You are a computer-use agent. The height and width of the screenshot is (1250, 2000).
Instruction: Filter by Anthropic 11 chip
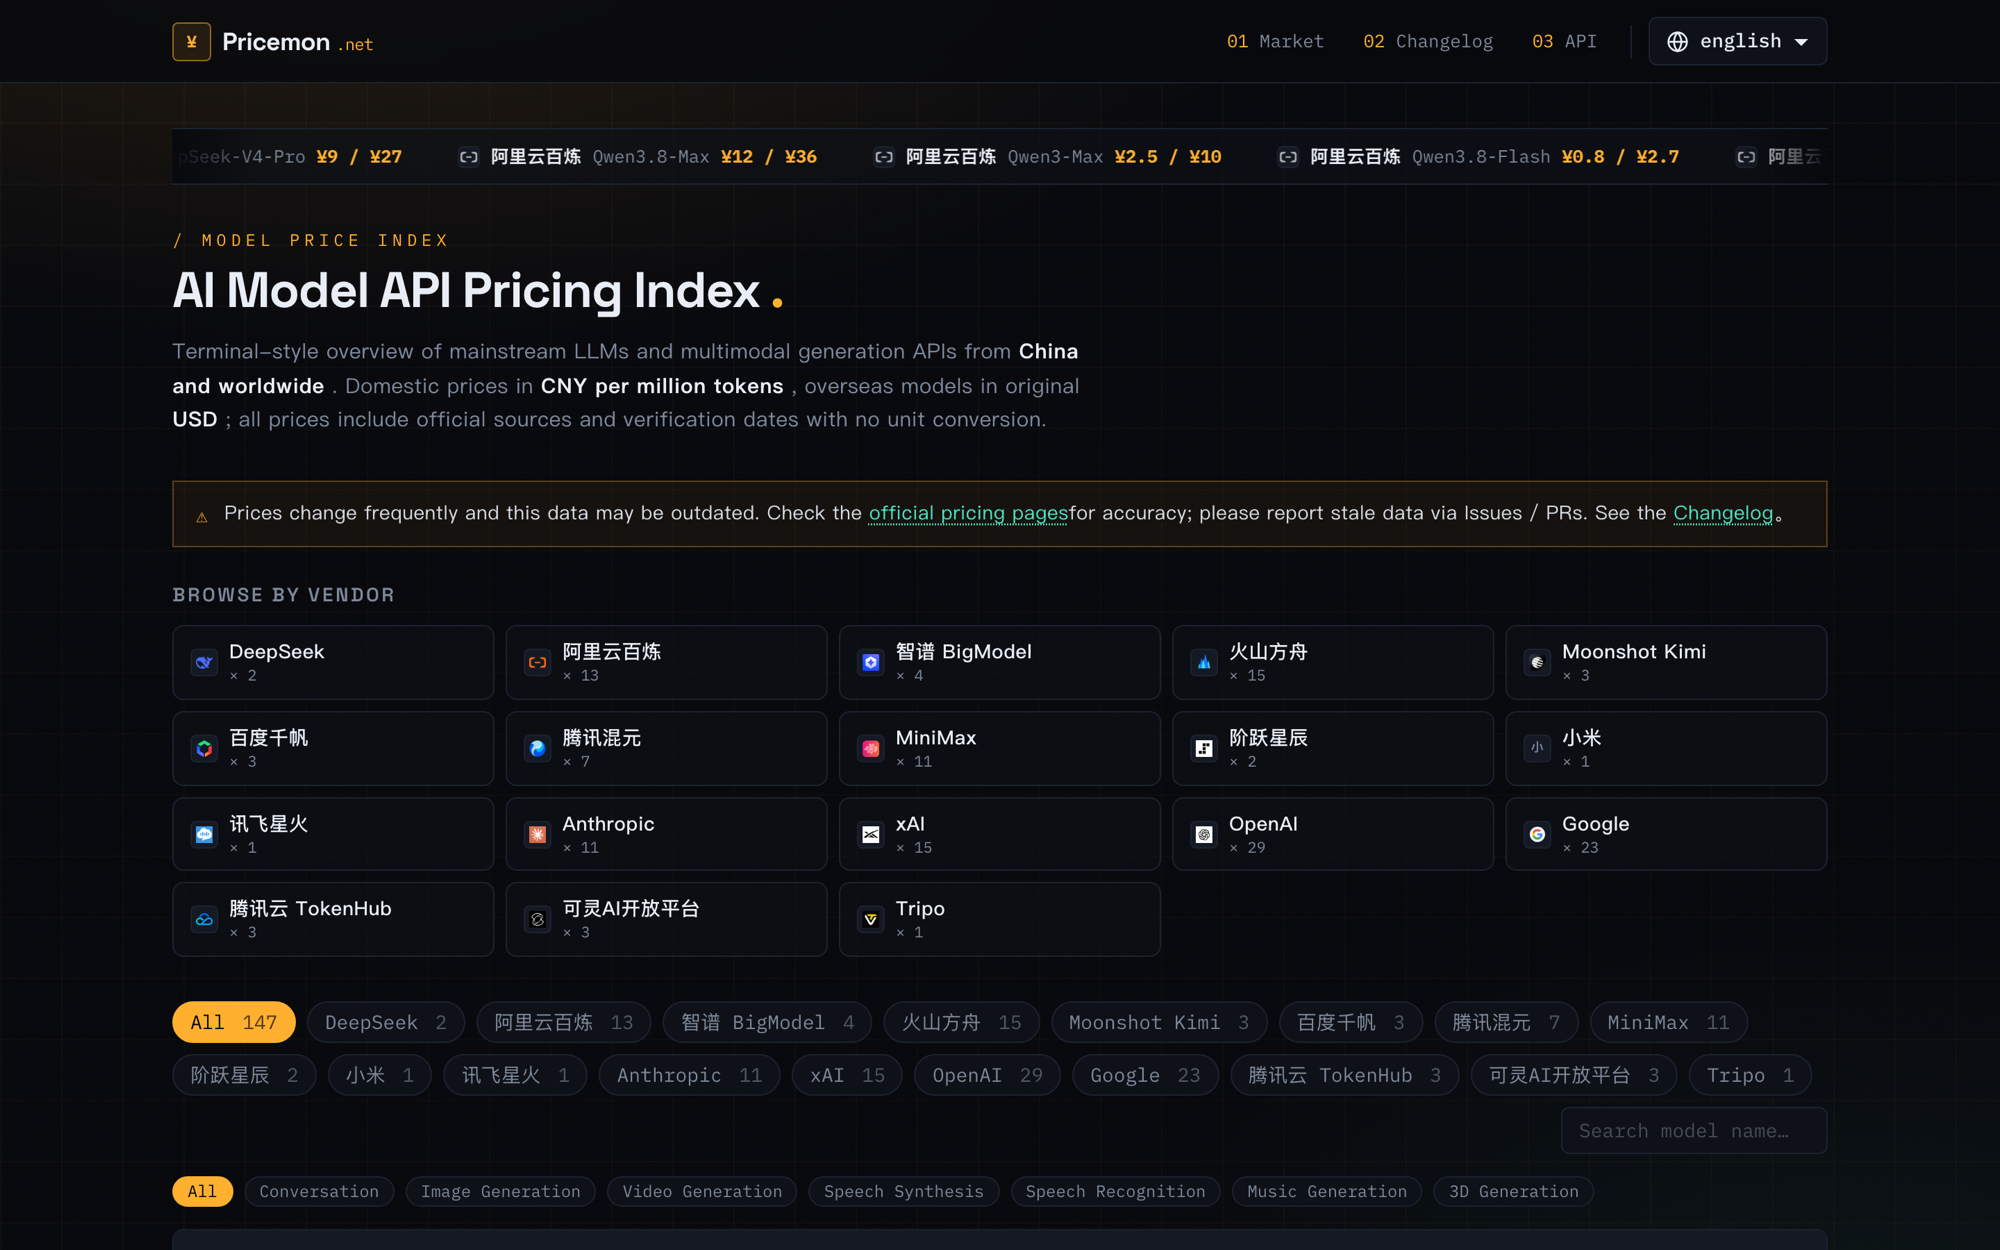click(689, 1075)
